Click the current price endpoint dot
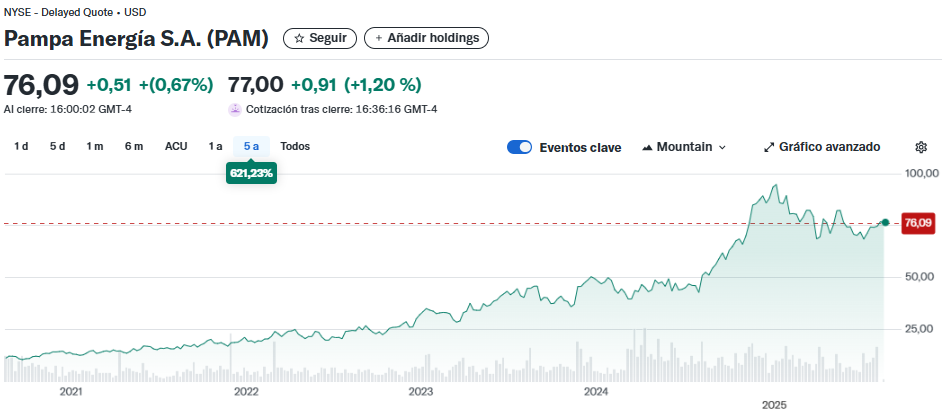The image size is (944, 416). [x=885, y=223]
